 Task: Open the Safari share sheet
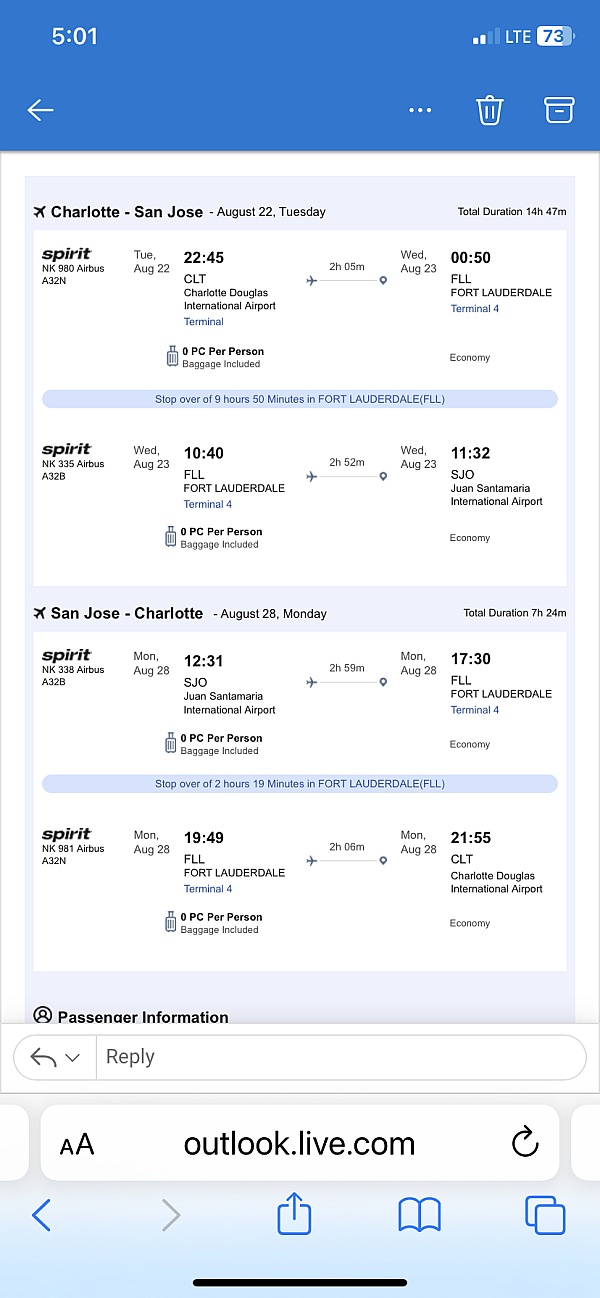[x=294, y=1215]
